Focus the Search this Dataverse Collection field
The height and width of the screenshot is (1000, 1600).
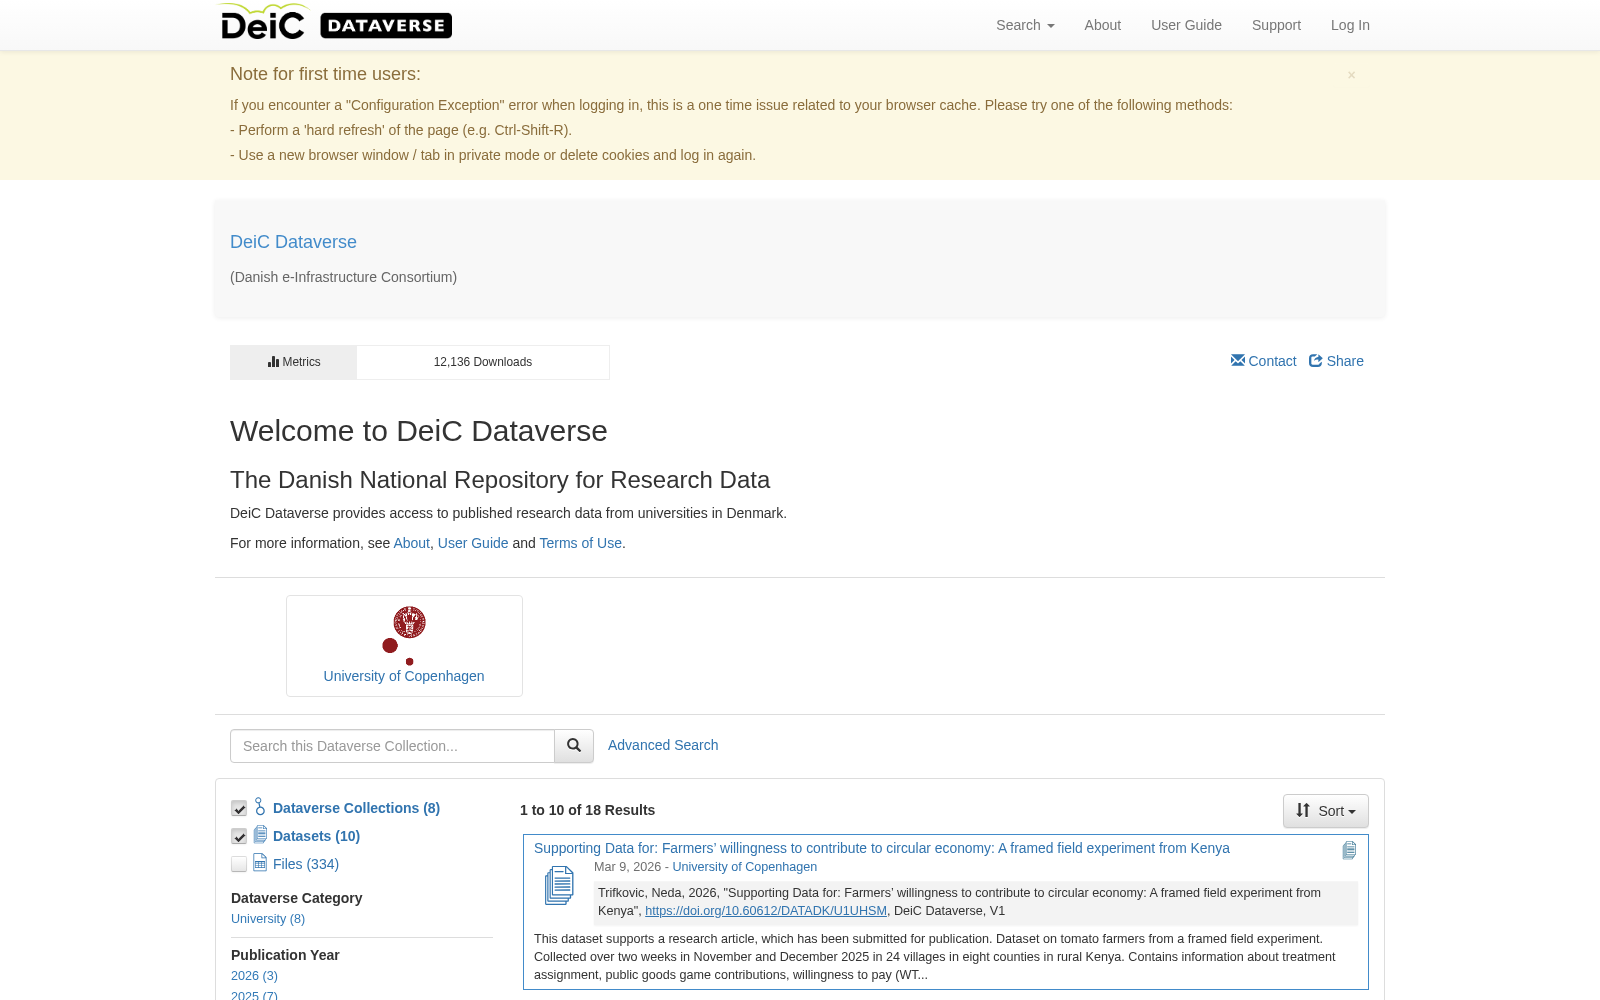pyautogui.click(x=392, y=746)
